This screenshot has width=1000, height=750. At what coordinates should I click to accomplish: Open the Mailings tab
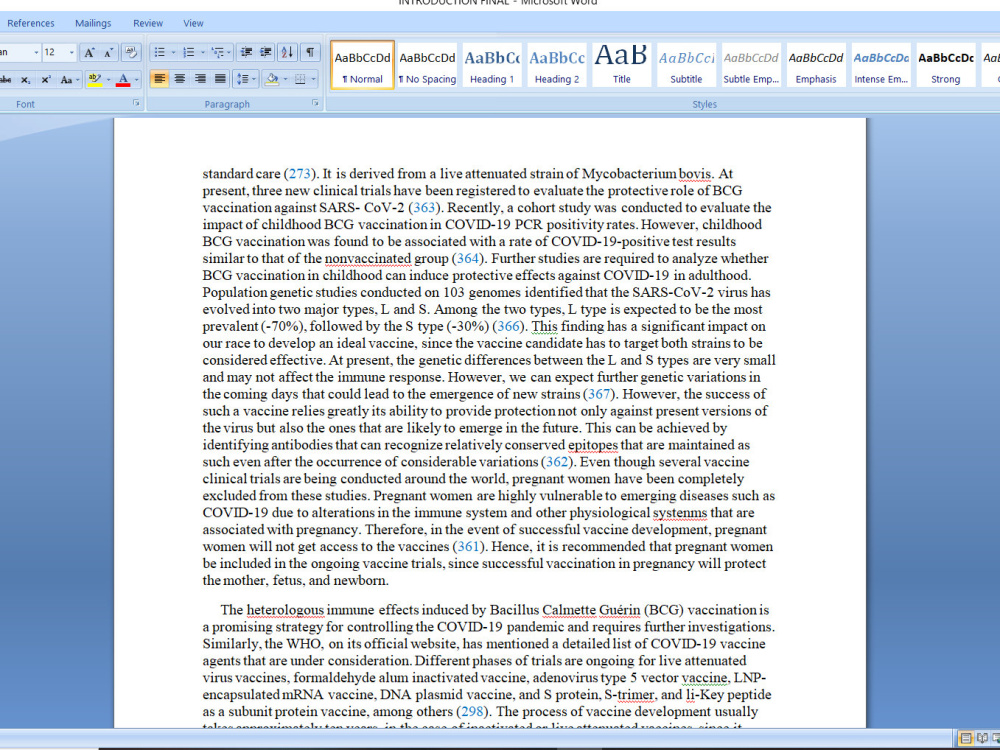click(93, 23)
